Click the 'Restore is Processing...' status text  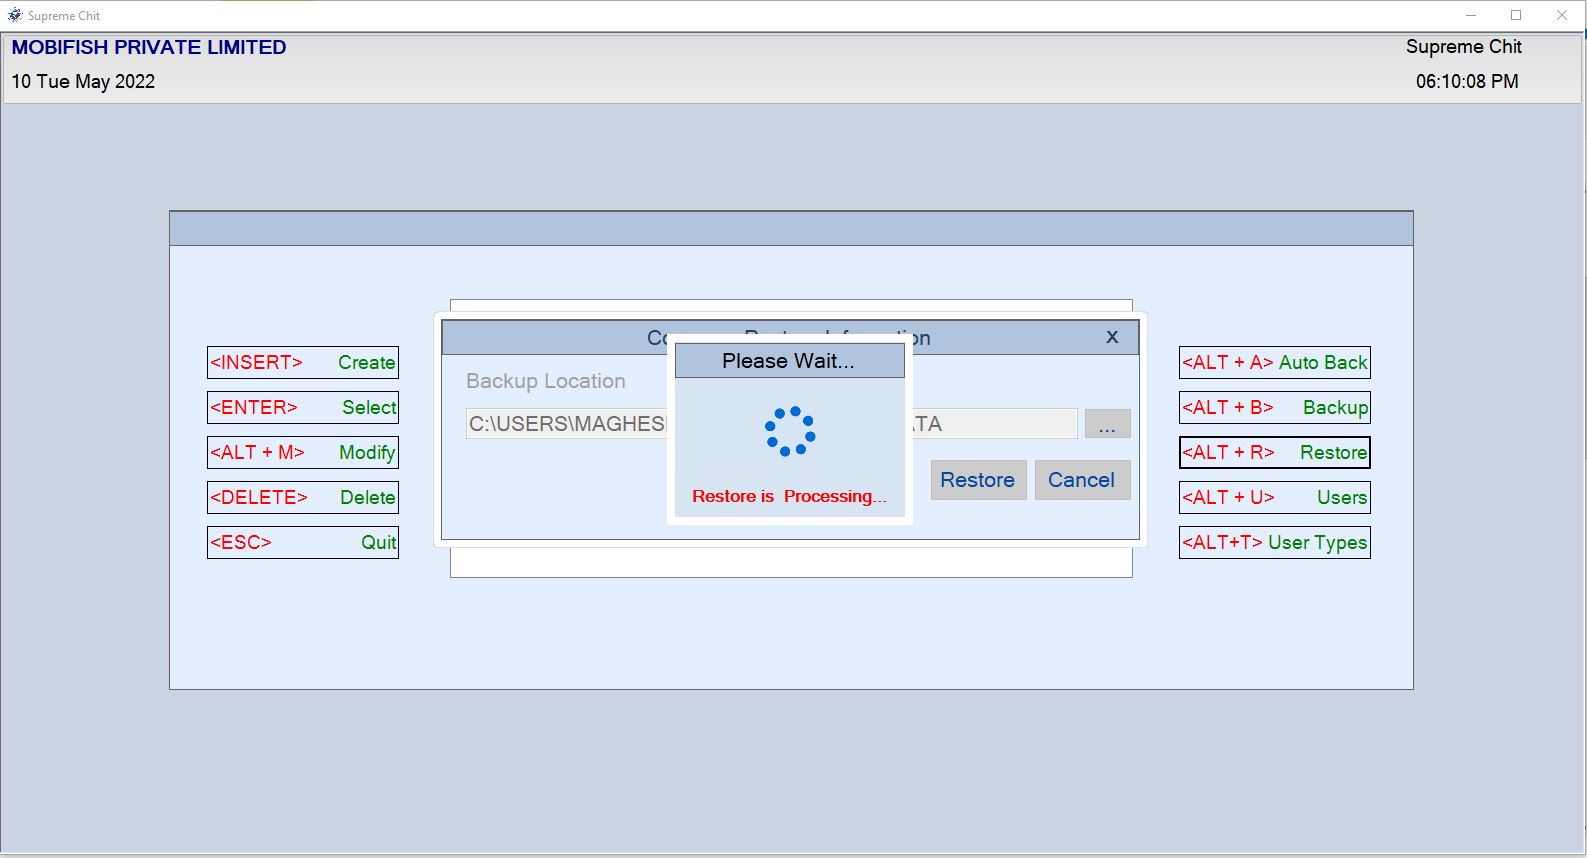(x=789, y=496)
